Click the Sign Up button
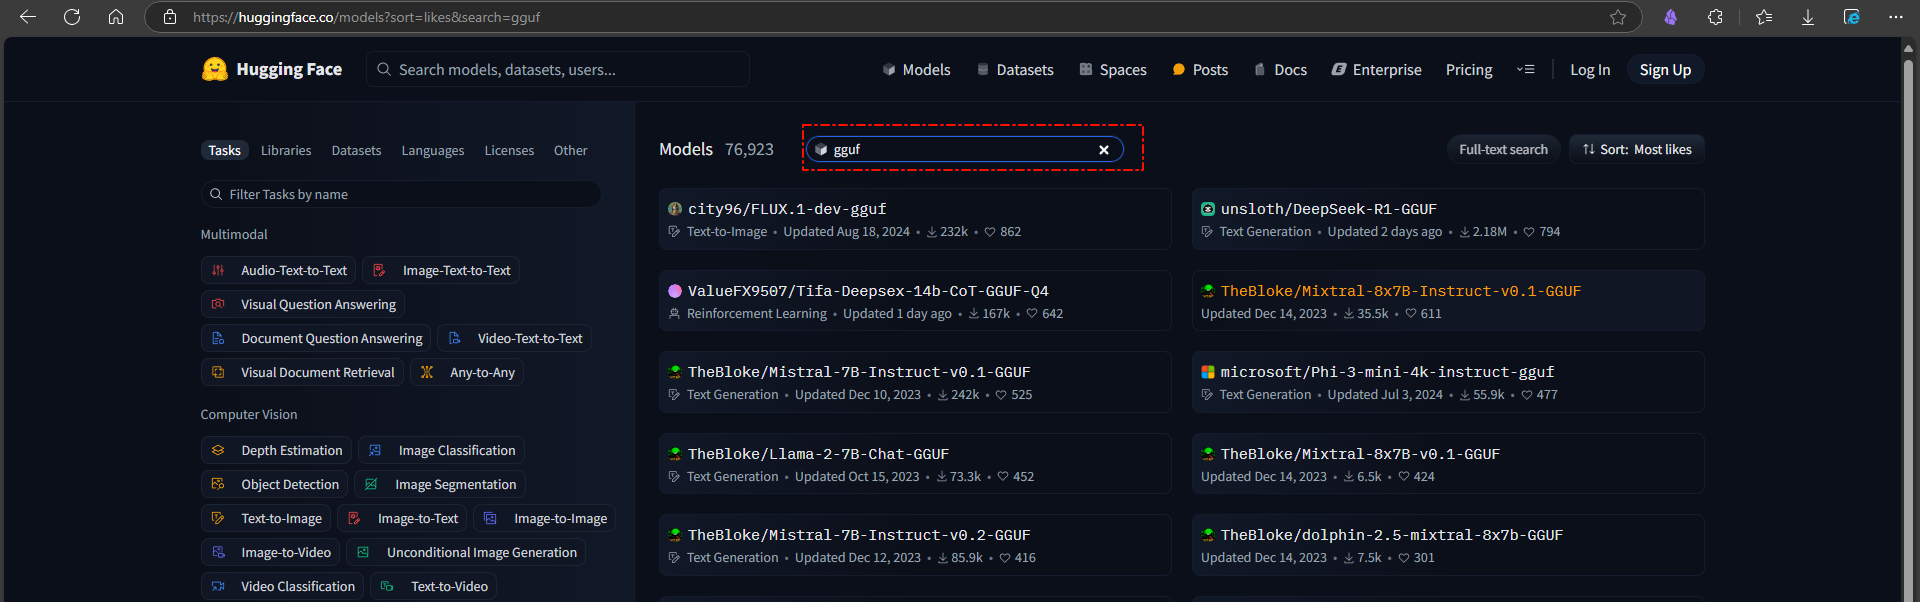The width and height of the screenshot is (1920, 602). 1665,70
